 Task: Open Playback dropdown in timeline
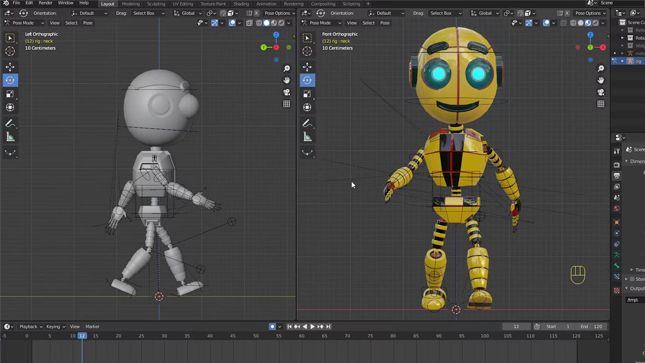30,326
